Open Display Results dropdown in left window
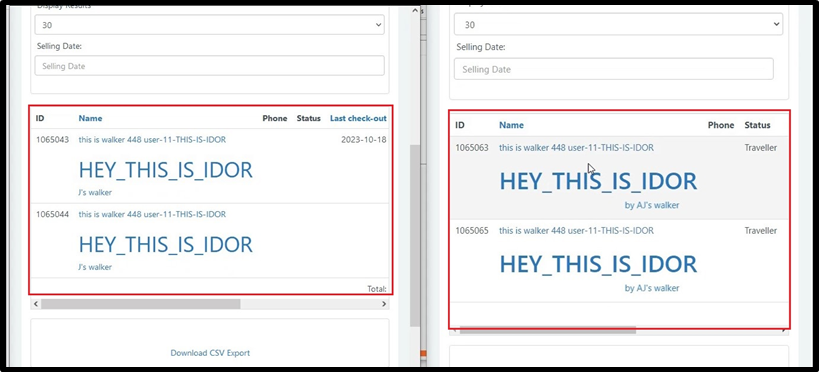The height and width of the screenshot is (372, 819). (x=209, y=25)
